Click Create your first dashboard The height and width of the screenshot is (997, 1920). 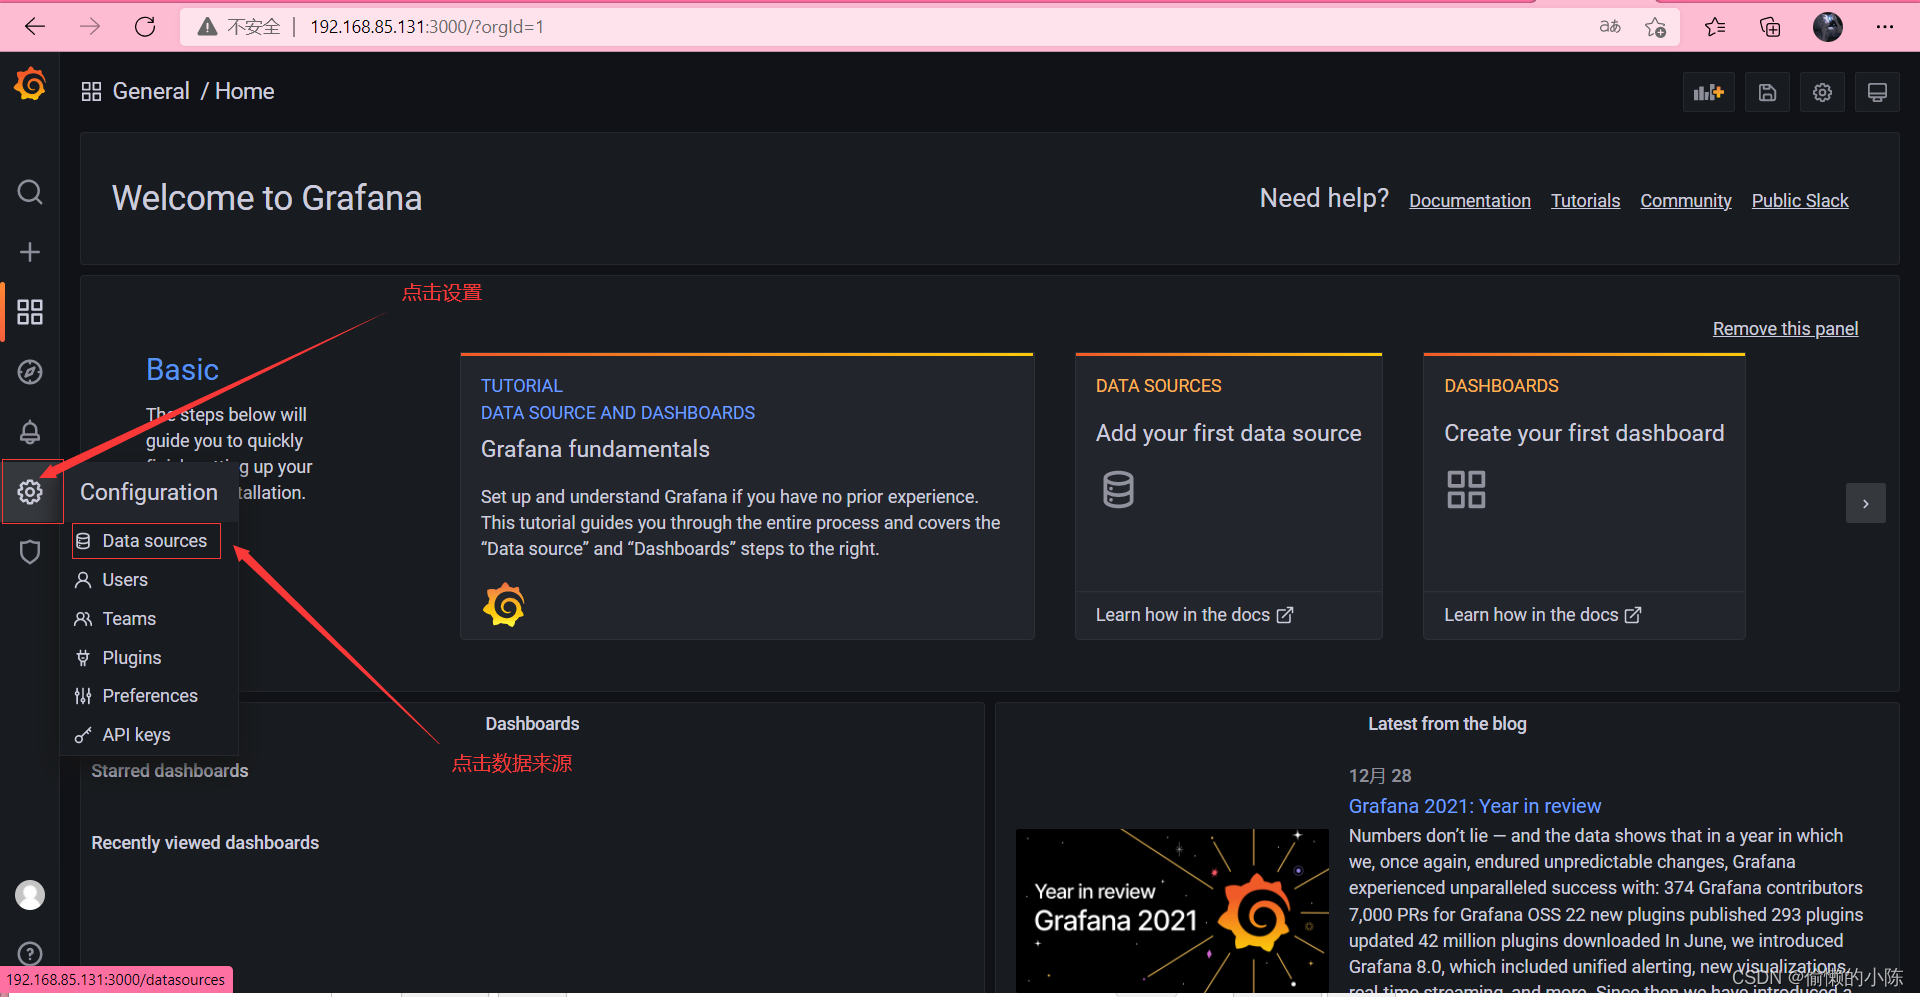click(x=1584, y=433)
